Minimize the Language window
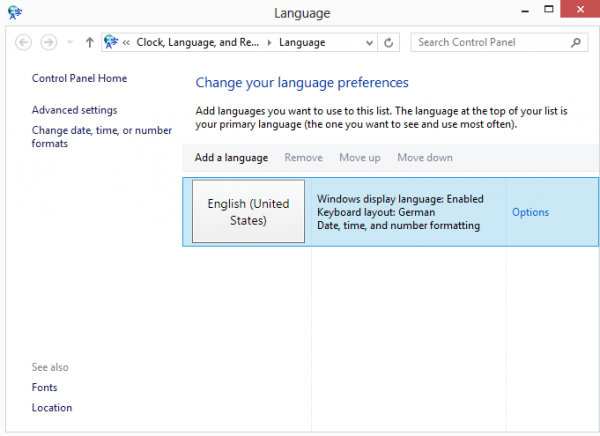Viewport: 600px width, 436px height. pyautogui.click(x=525, y=10)
